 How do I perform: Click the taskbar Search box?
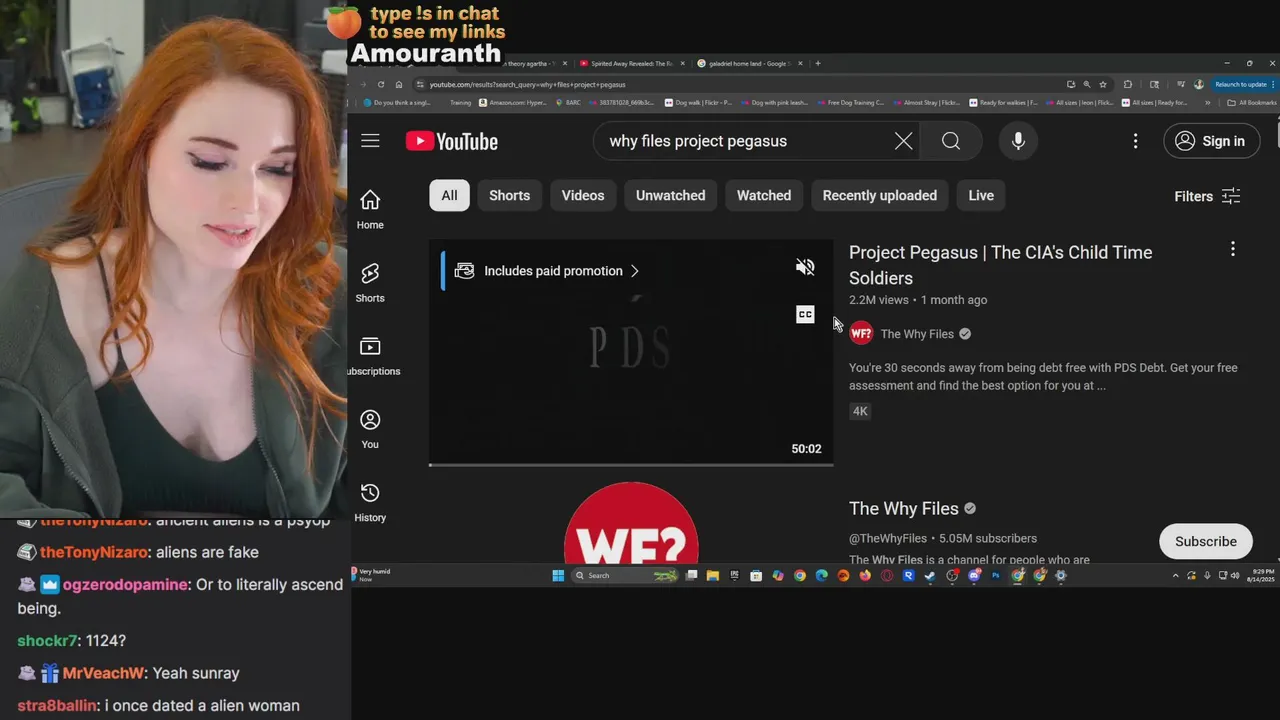(623, 575)
